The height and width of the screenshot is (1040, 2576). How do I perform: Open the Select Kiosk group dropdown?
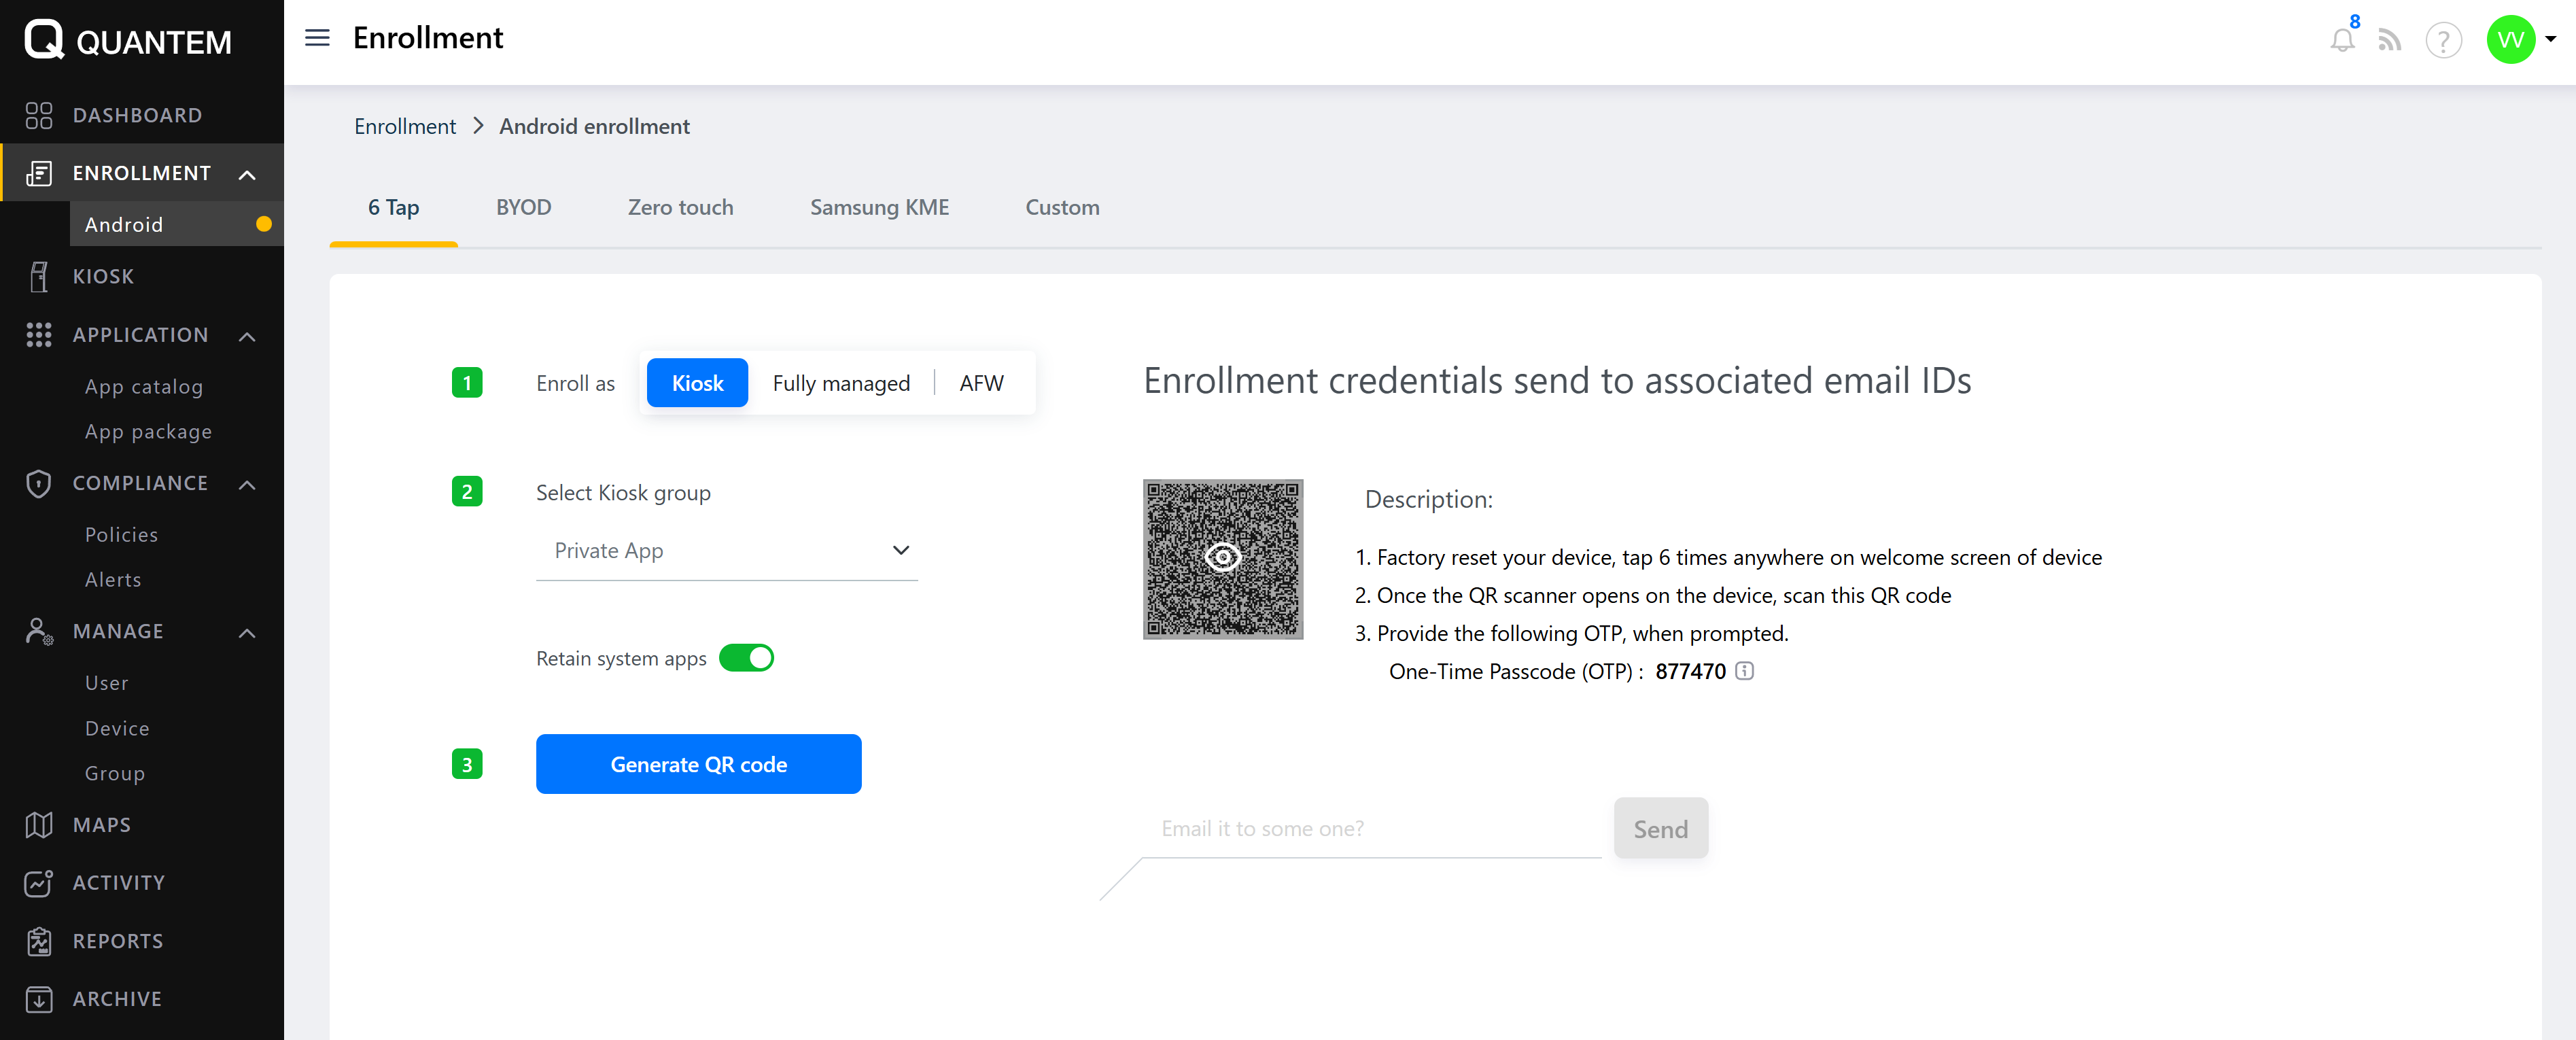(727, 551)
